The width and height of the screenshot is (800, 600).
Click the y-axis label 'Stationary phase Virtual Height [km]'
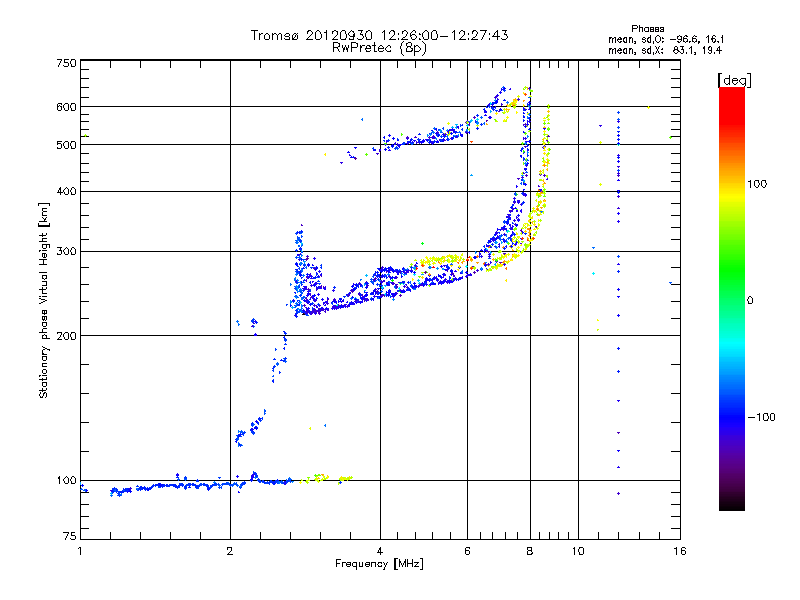pos(44,300)
